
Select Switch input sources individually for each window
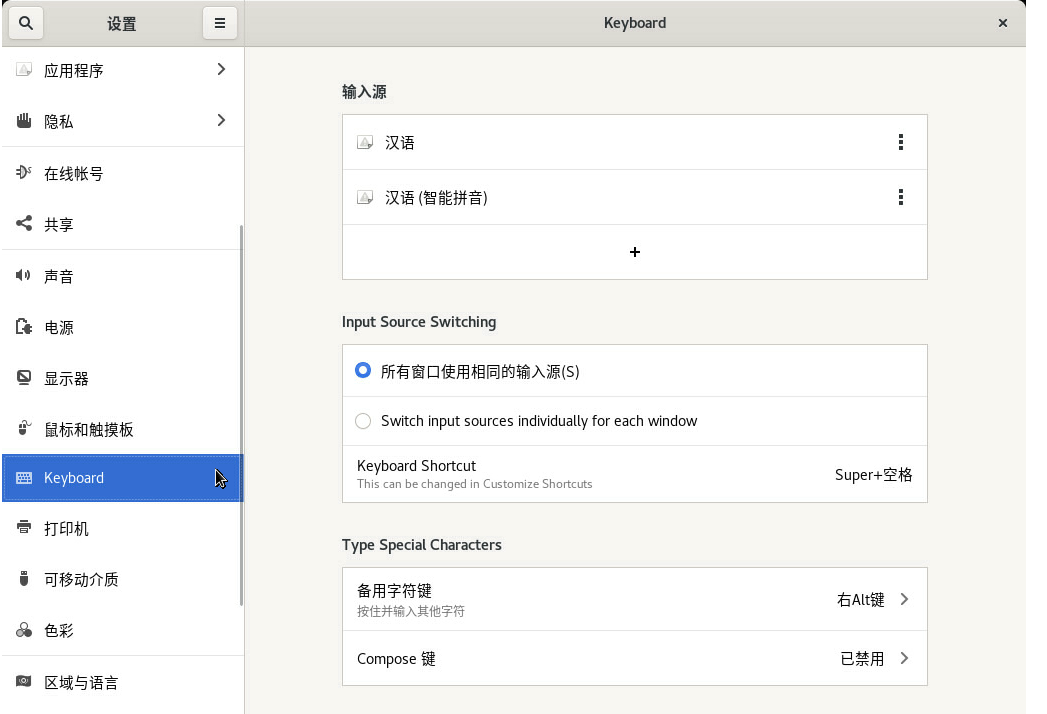click(363, 421)
